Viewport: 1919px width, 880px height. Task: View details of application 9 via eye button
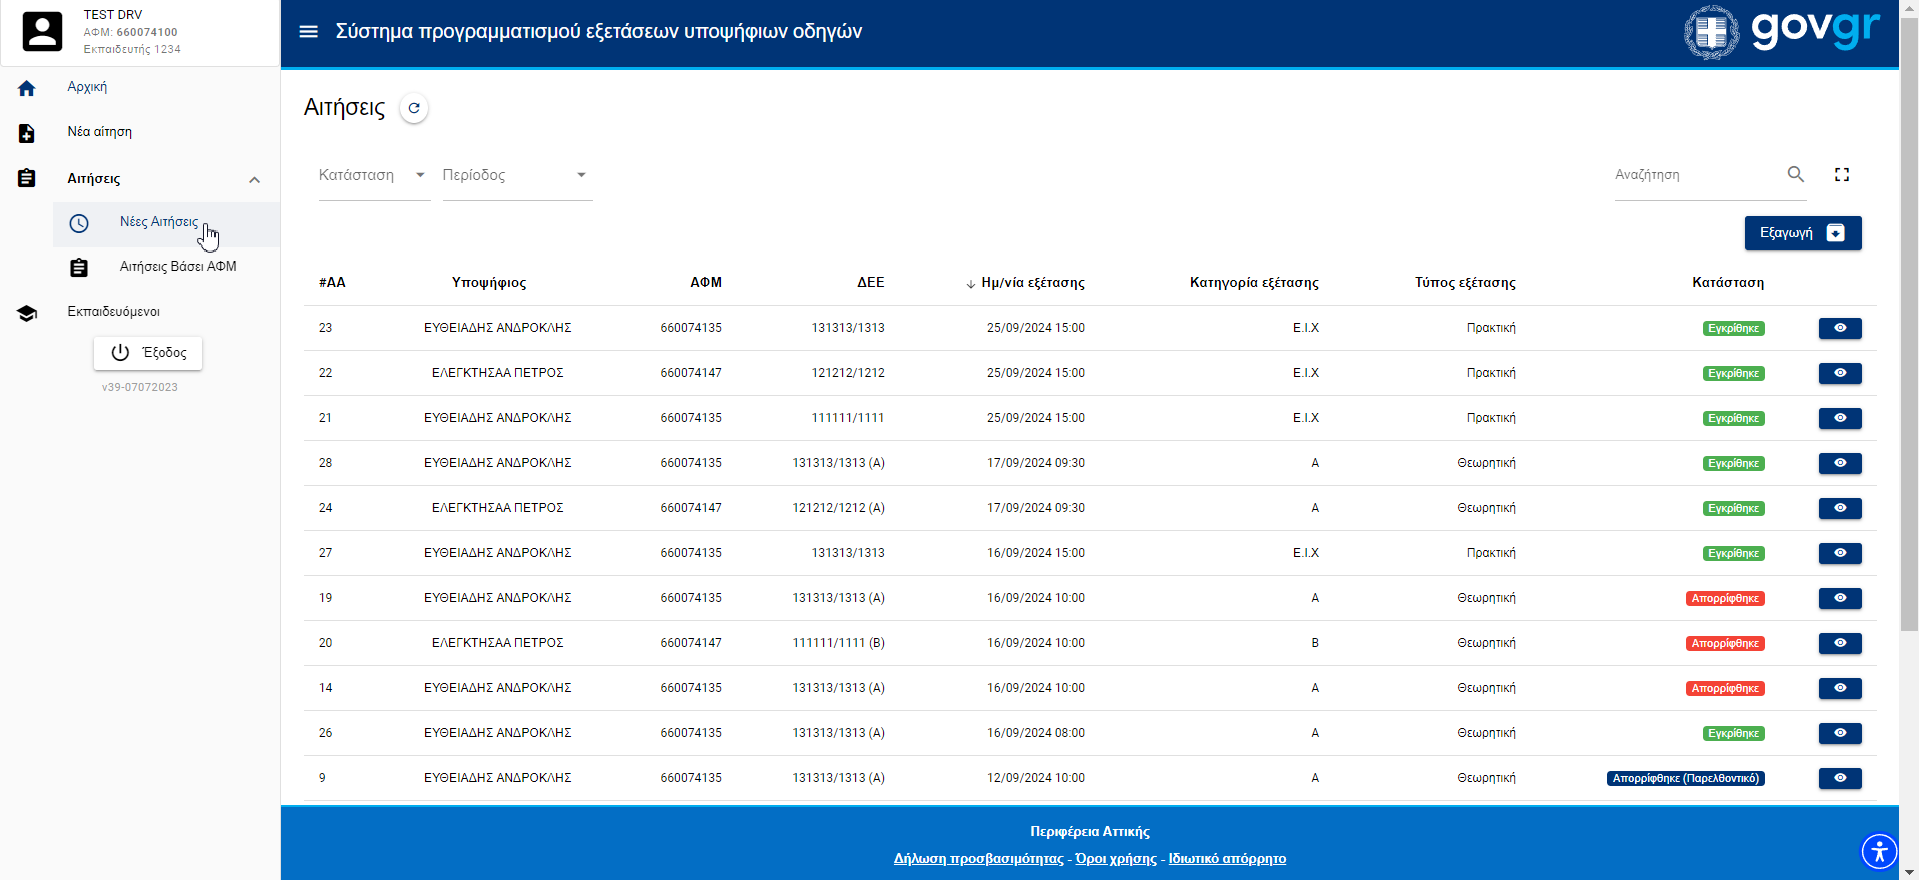click(1839, 778)
